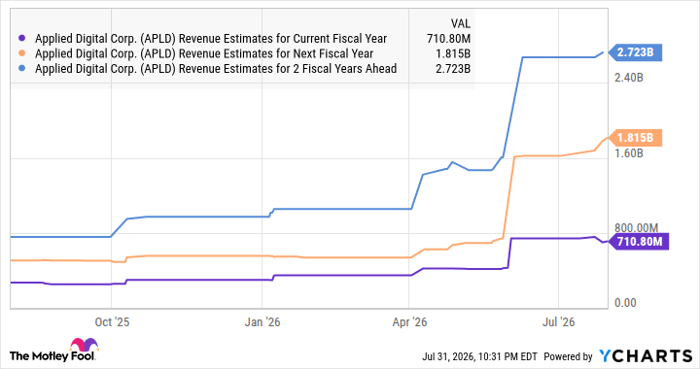Select the Revenue Estimates for Next Fiscal Year label

pyautogui.click(x=204, y=54)
